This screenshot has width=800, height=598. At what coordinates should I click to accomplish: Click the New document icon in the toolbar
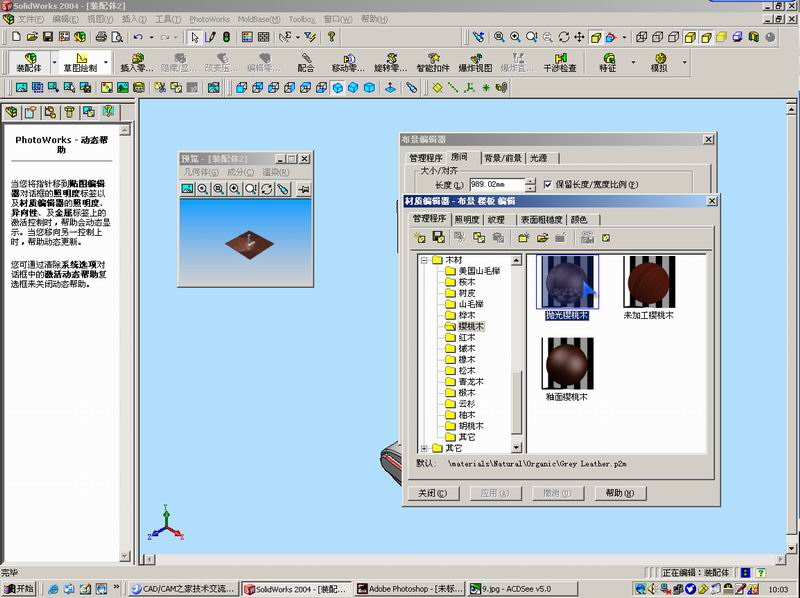[x=16, y=37]
